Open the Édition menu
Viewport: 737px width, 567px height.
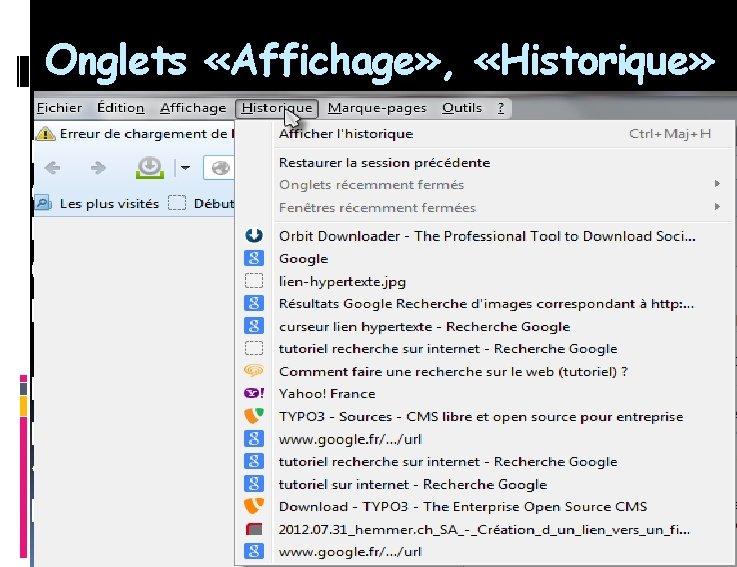121,108
